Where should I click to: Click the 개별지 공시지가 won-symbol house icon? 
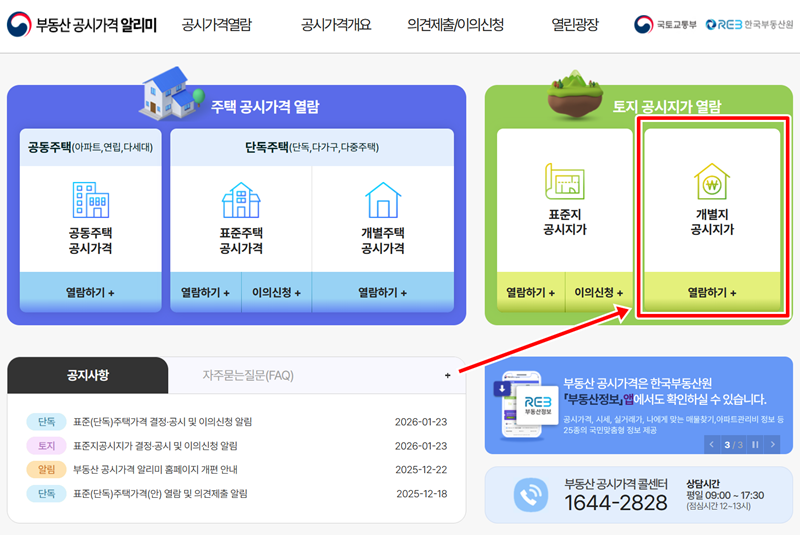712,182
